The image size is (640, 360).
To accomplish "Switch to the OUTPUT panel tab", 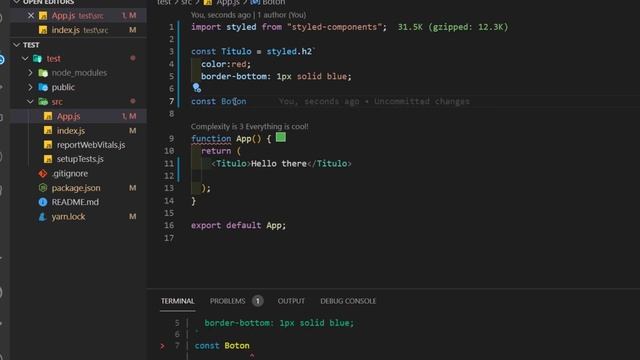I will click(x=291, y=301).
